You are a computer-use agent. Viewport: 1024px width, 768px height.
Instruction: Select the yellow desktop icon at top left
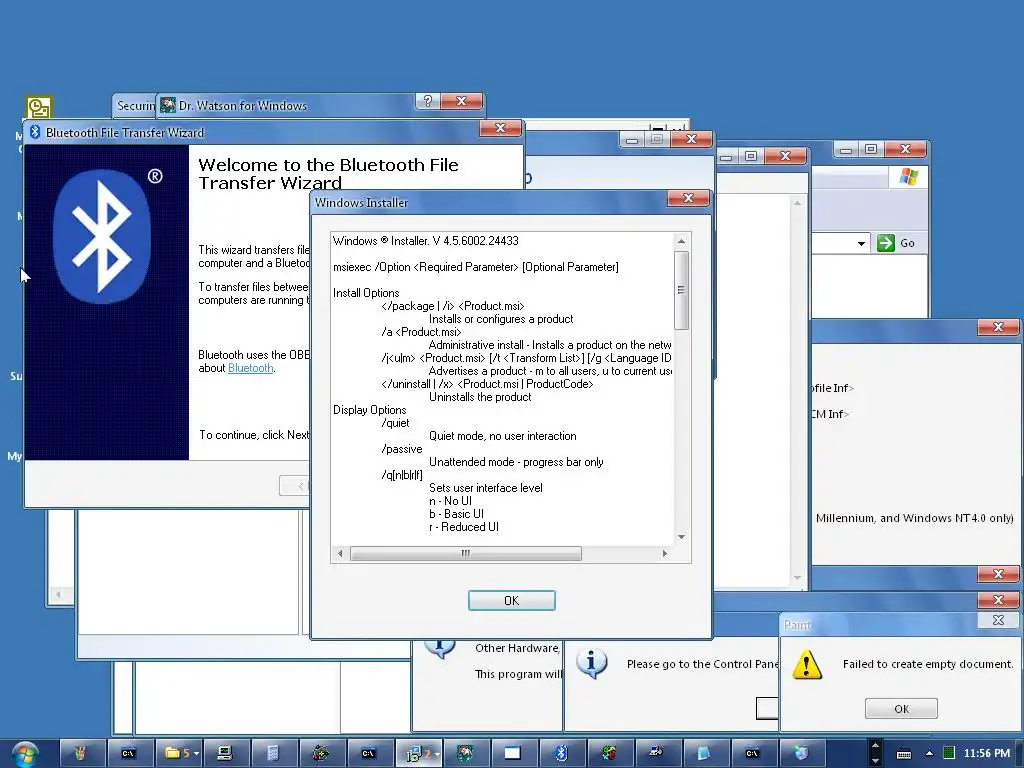coord(39,108)
